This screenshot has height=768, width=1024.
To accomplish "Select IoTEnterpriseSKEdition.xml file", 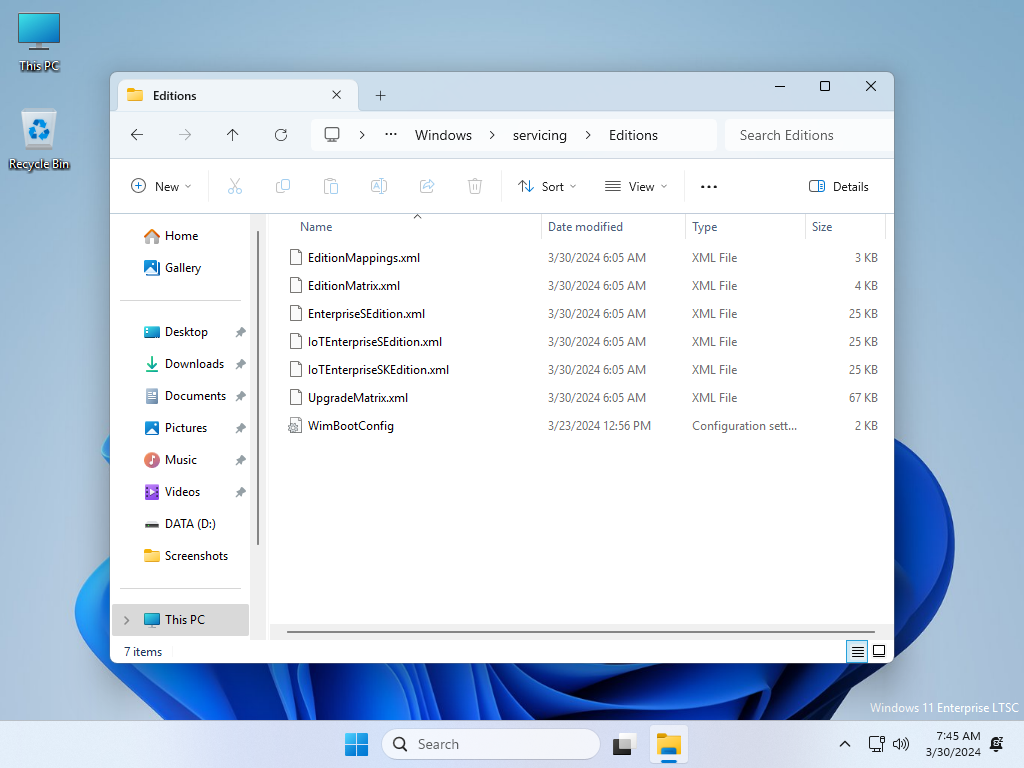I will tap(378, 370).
